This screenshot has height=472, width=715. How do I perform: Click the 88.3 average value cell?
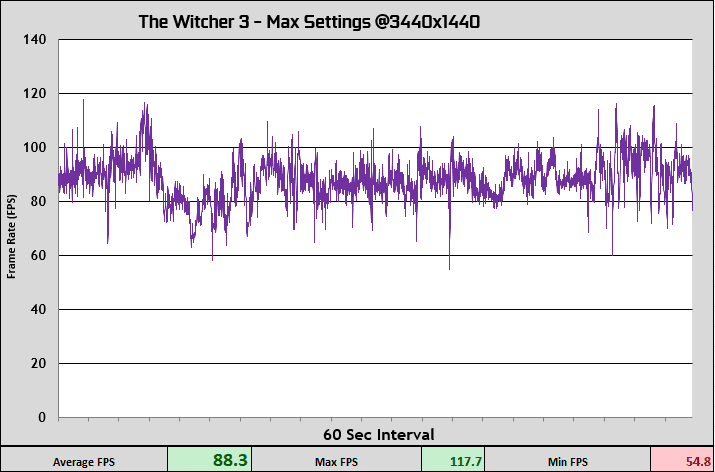click(210, 460)
